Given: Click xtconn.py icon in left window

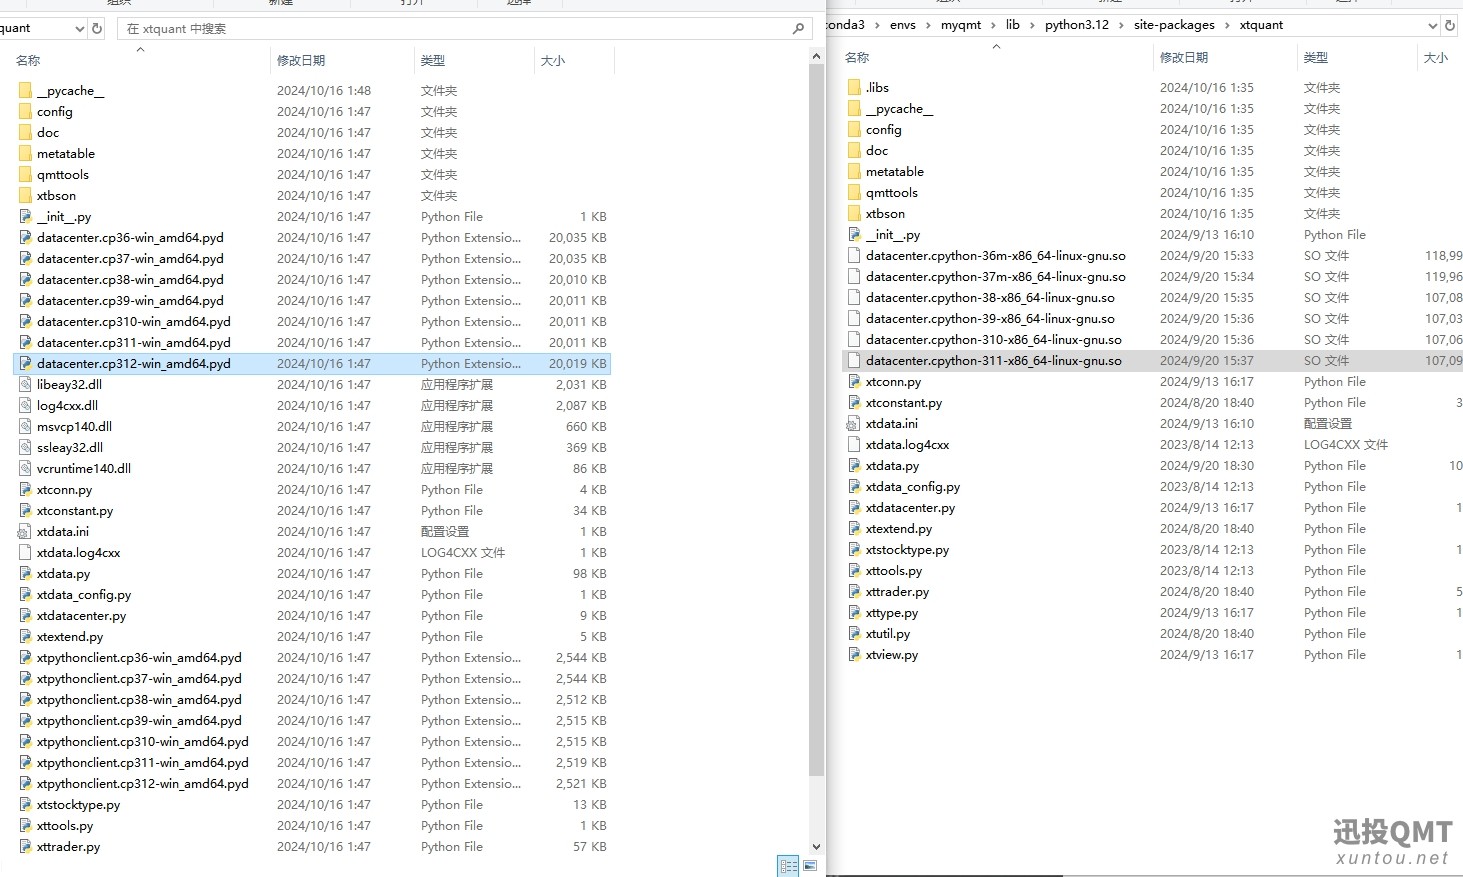Looking at the screenshot, I should click(x=25, y=489).
